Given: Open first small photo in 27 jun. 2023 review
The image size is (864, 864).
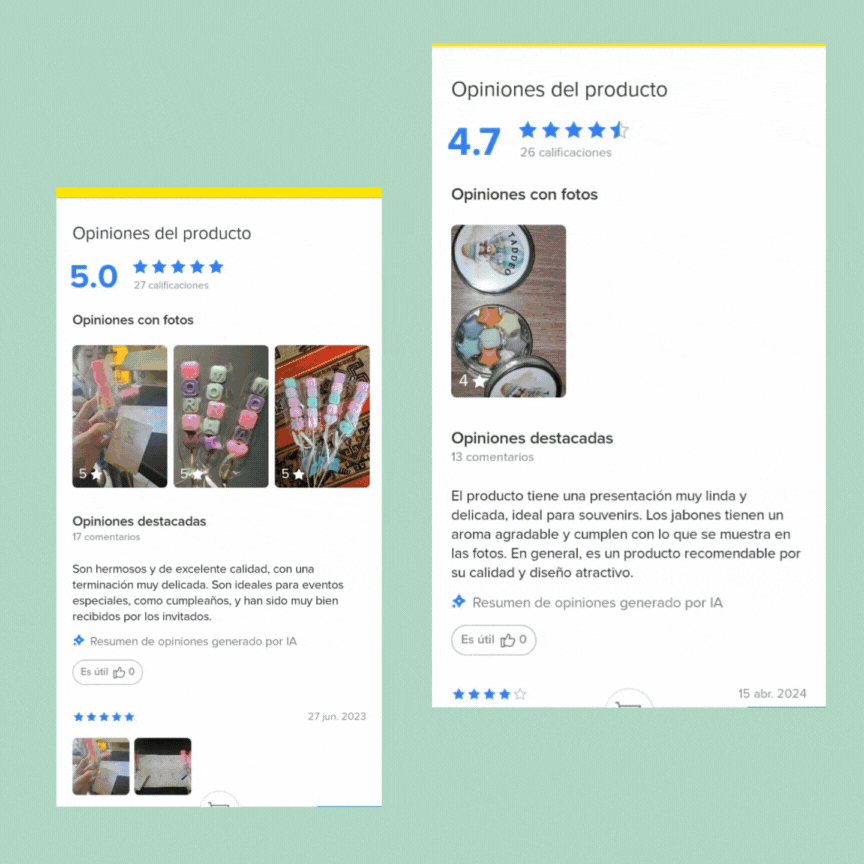Looking at the screenshot, I should (101, 766).
